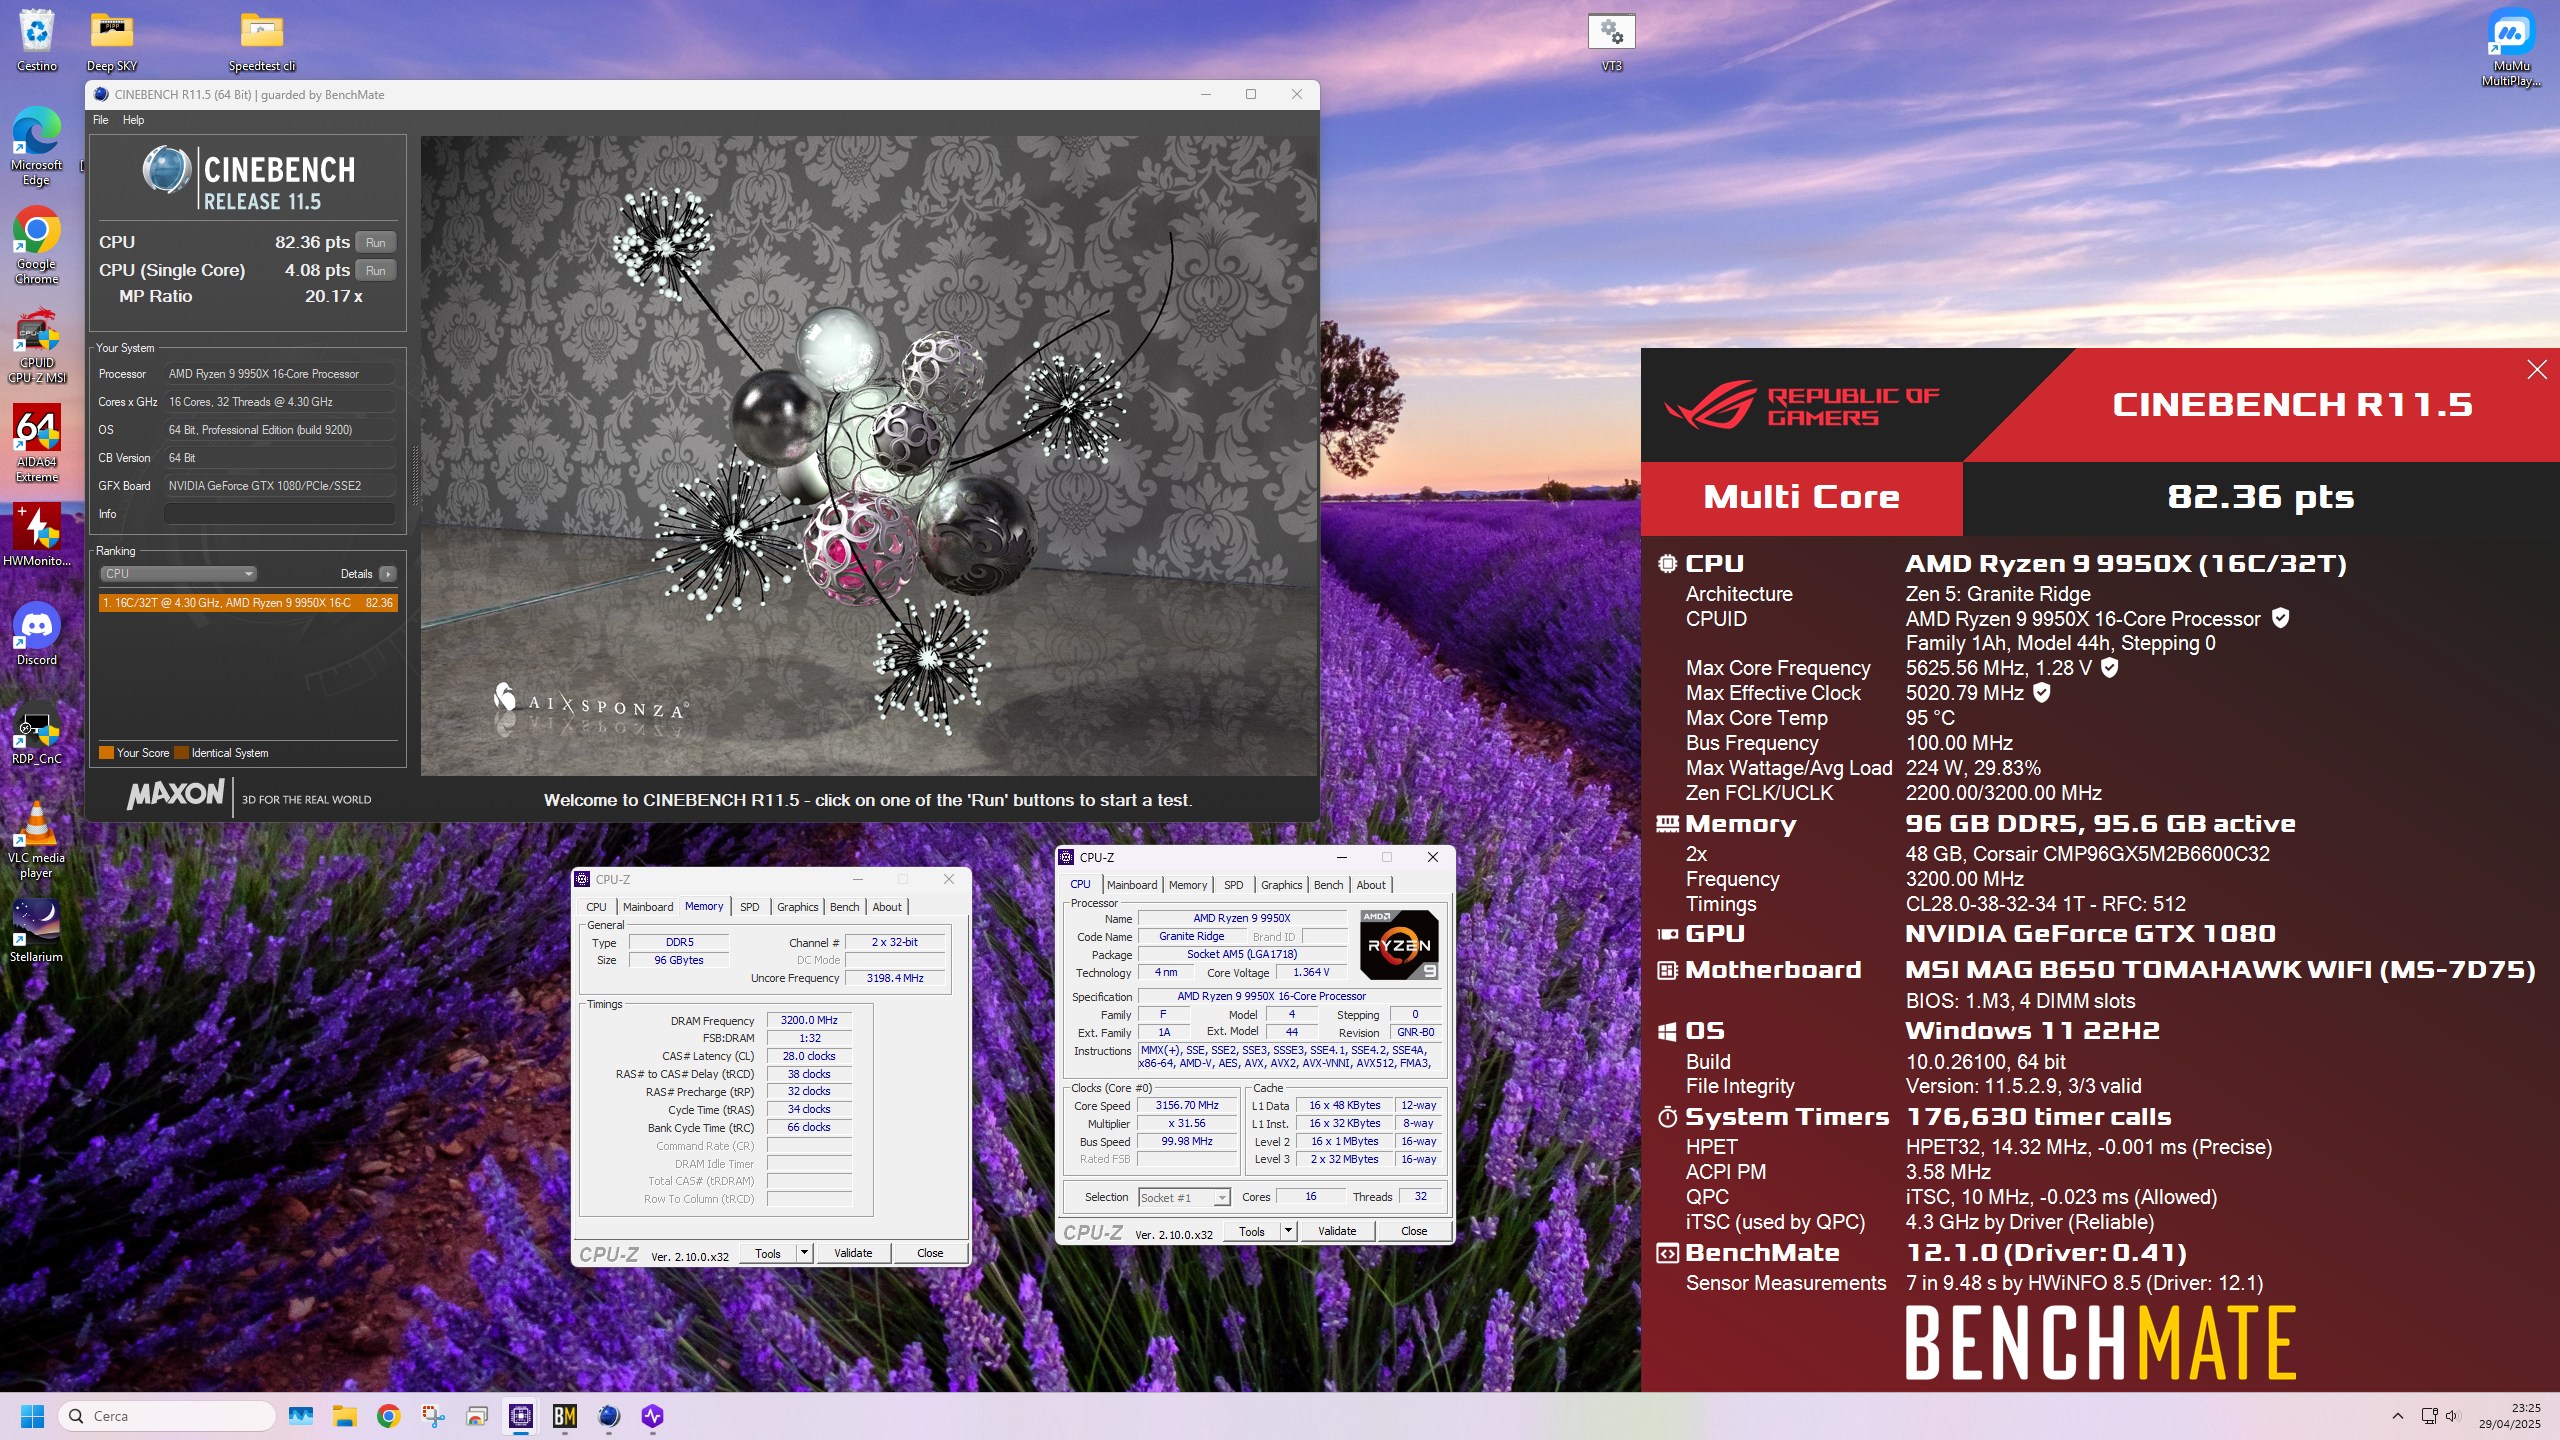Open the taskbar clock and date
The height and width of the screenshot is (1440, 2560).
click(x=2510, y=1416)
